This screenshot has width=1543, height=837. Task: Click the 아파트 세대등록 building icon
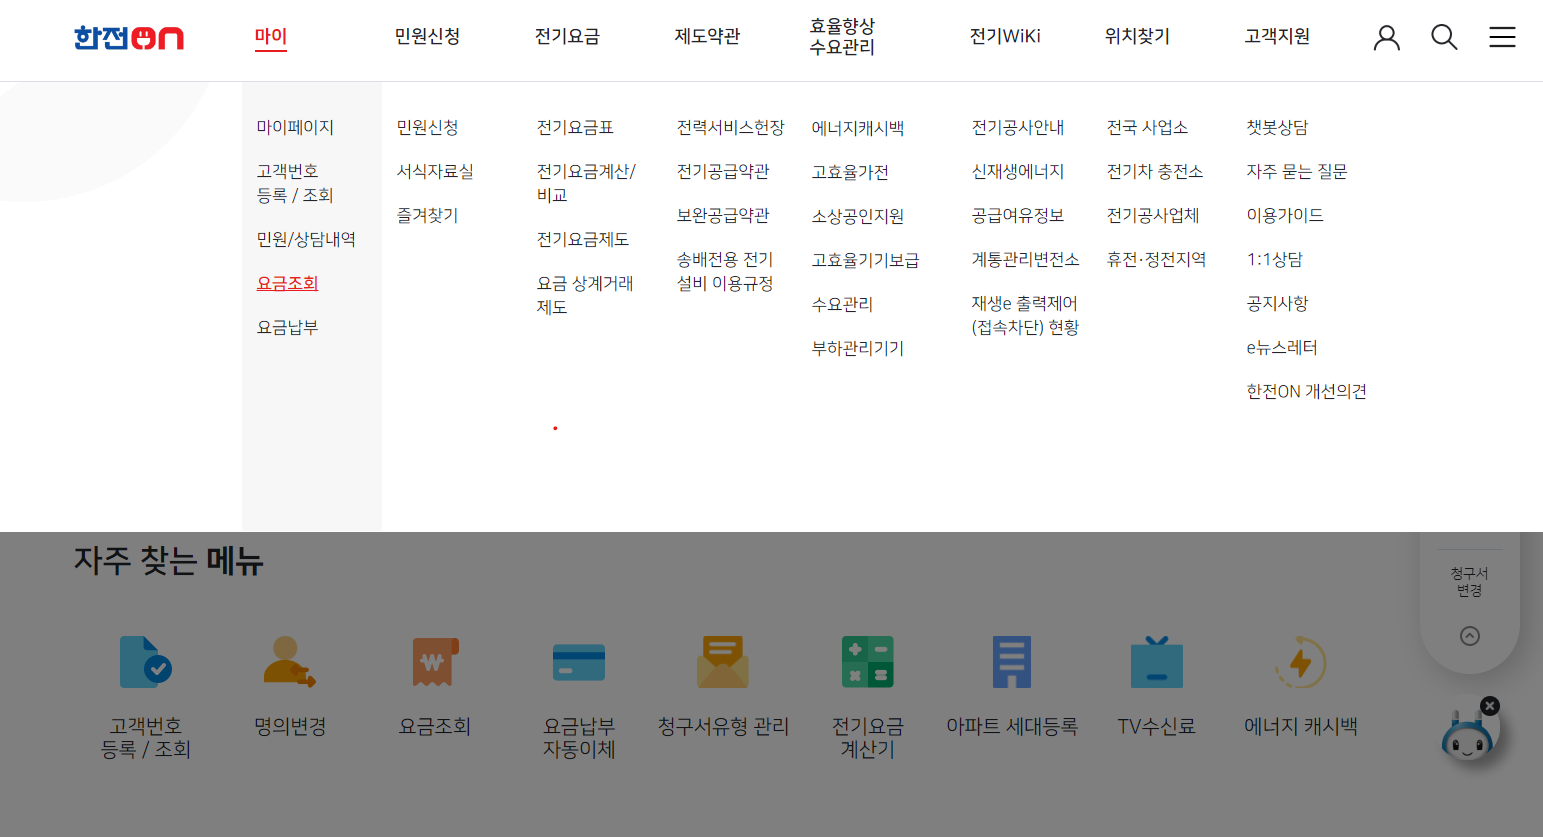[x=1012, y=662]
